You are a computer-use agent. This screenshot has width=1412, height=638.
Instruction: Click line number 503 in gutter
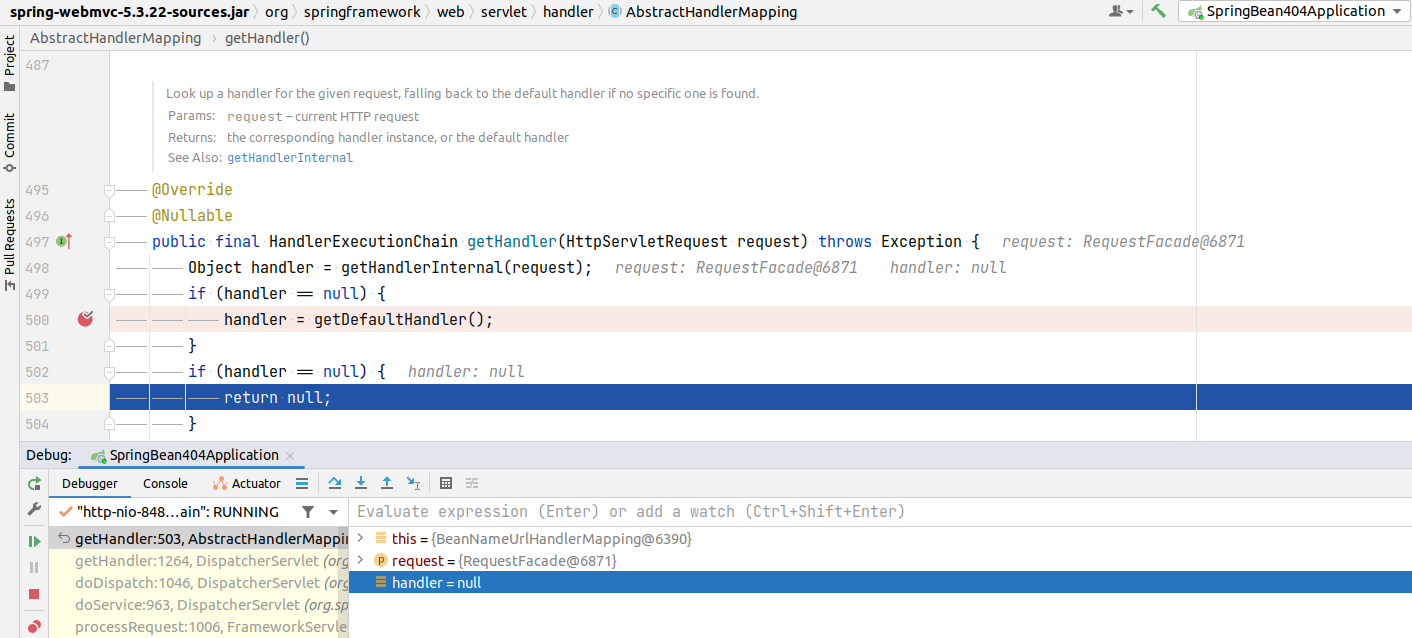pos(36,398)
